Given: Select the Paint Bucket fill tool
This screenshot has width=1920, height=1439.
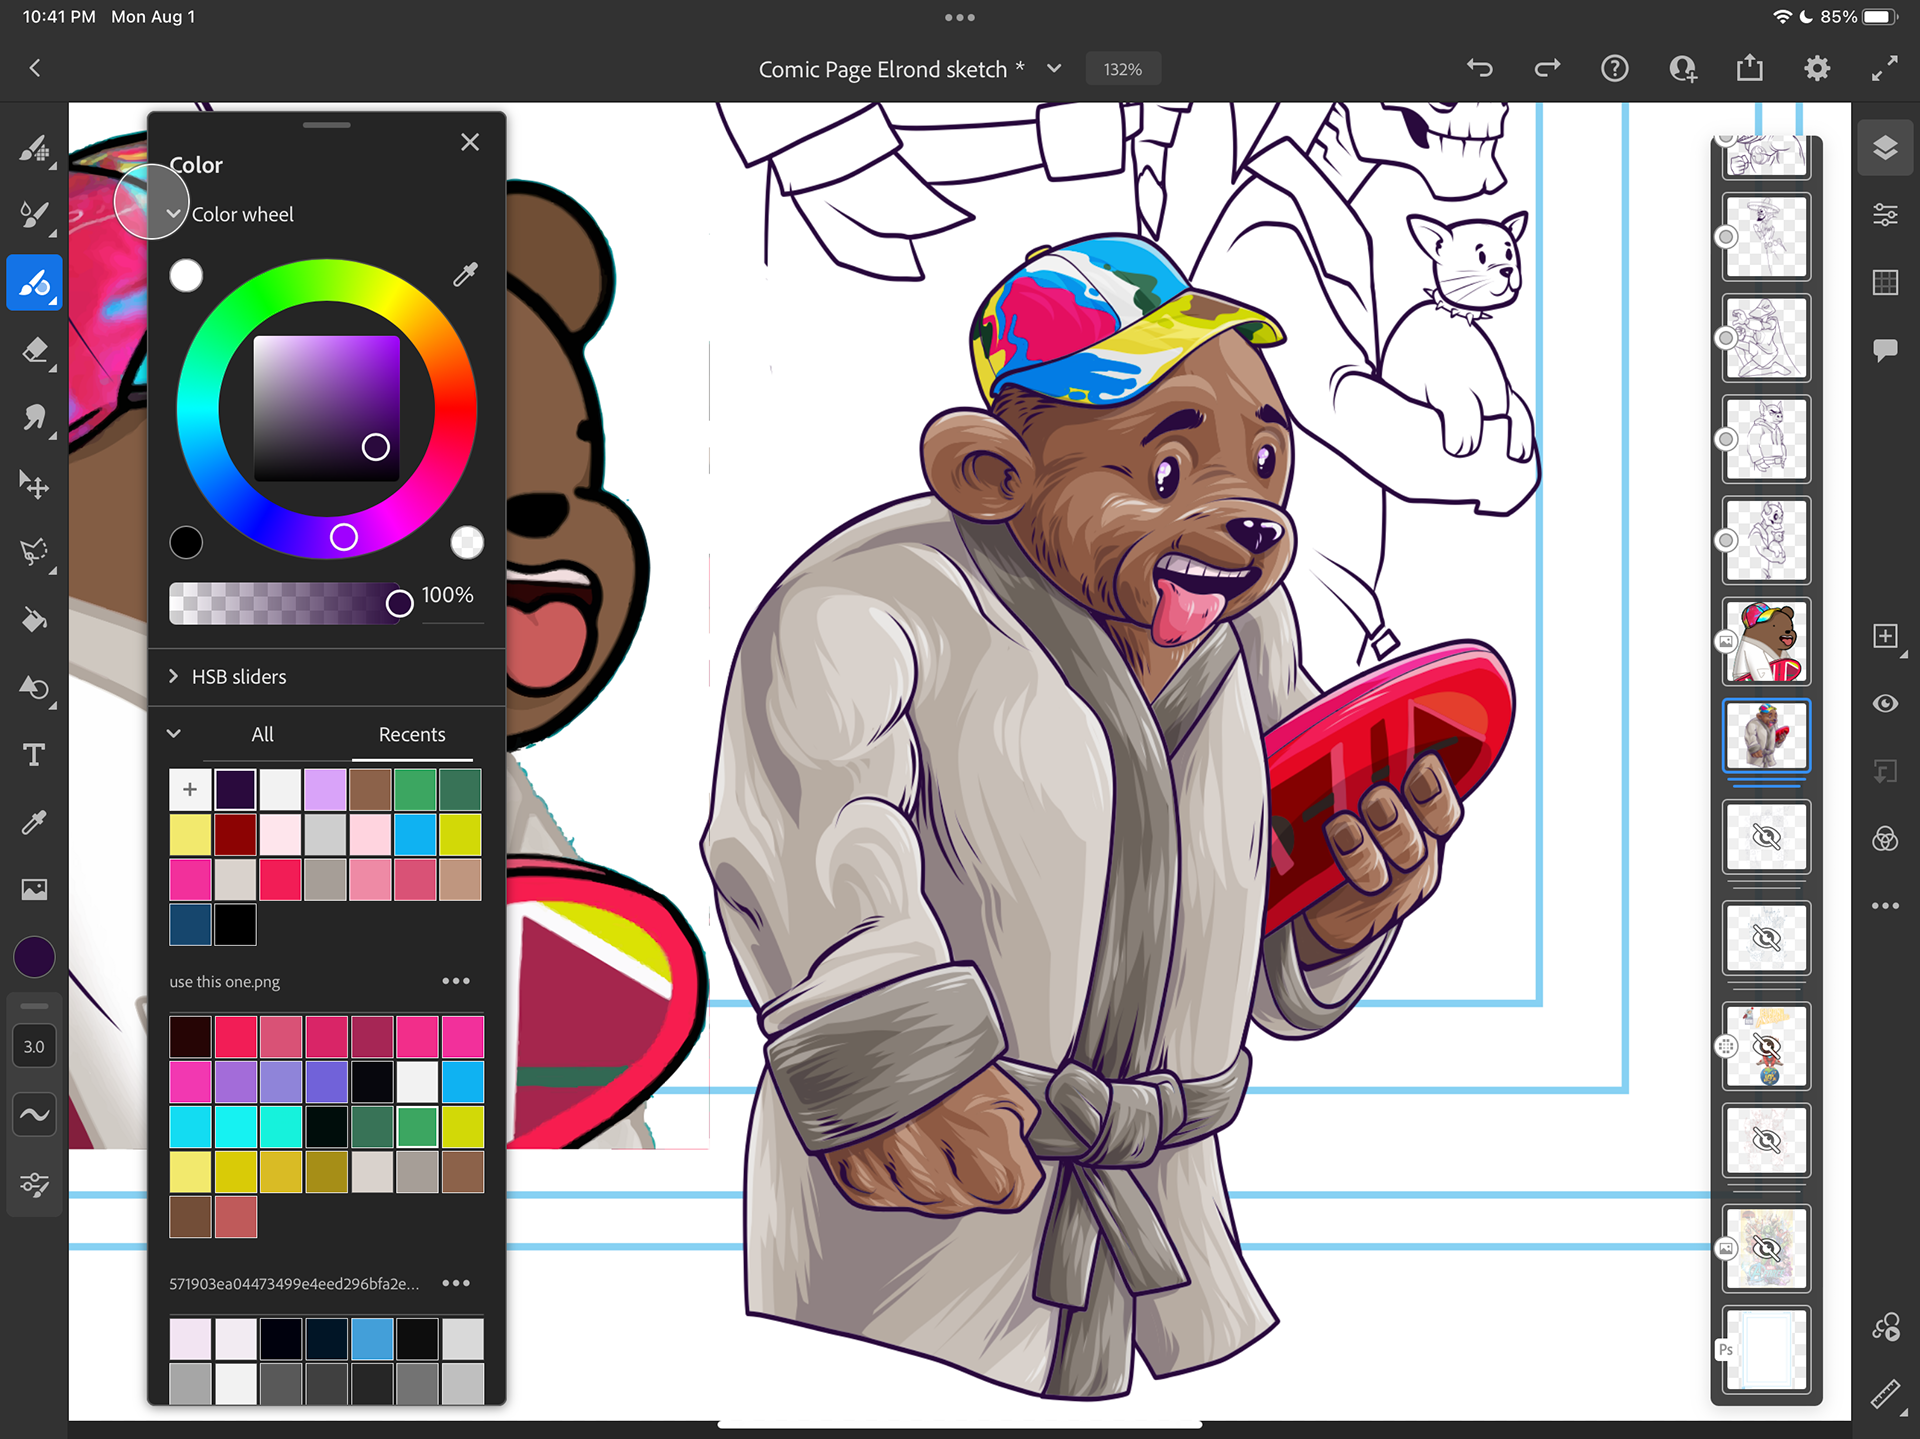Looking at the screenshot, I should 34,620.
